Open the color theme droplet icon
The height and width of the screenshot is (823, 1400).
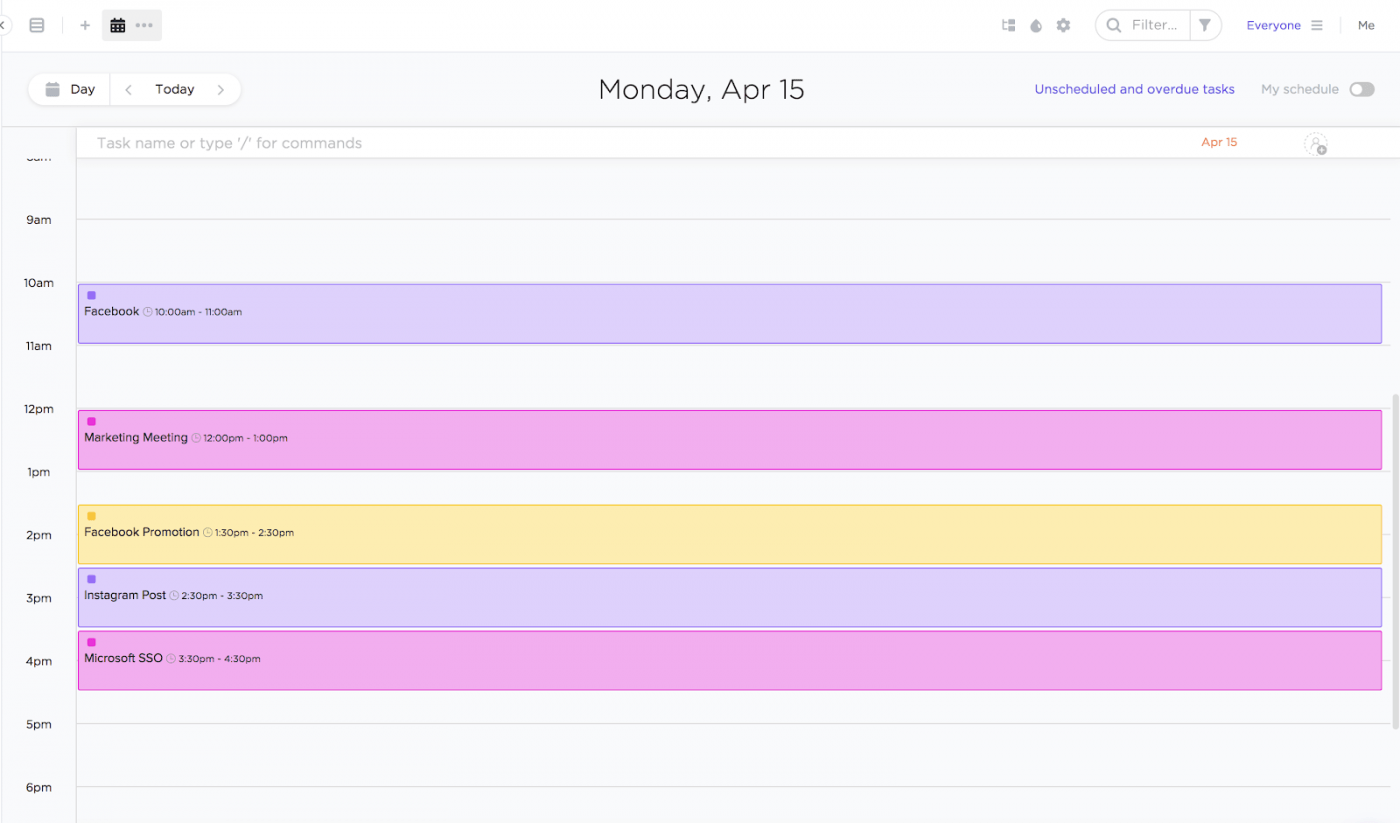tap(1036, 25)
